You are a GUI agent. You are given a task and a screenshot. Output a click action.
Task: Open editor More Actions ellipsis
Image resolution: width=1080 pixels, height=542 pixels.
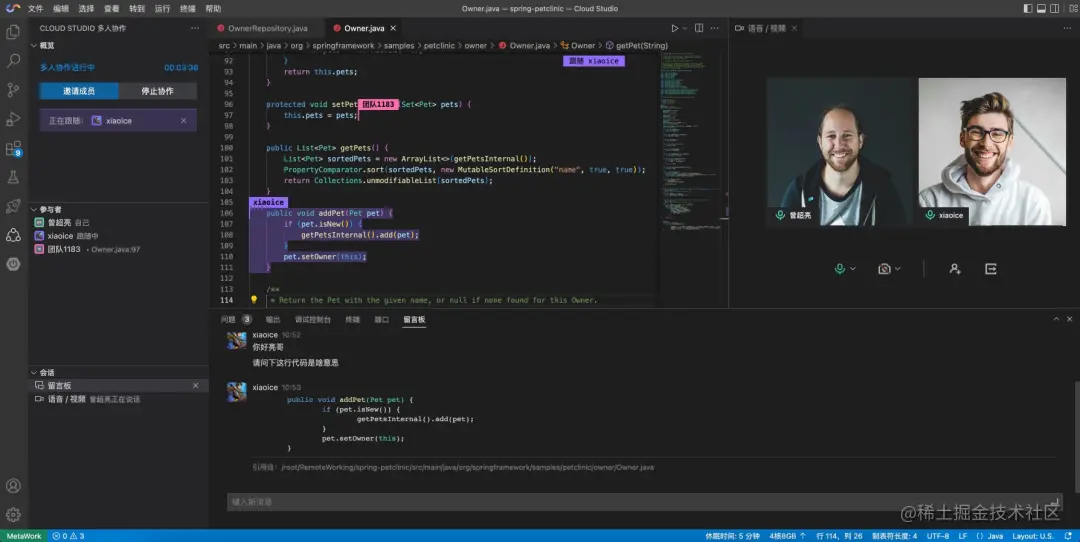click(x=714, y=28)
